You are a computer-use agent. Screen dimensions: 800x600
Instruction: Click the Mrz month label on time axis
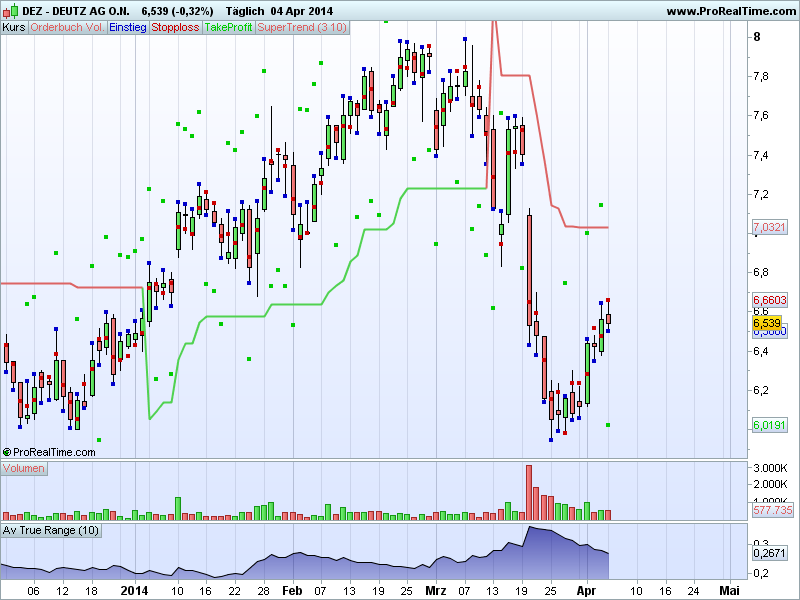click(x=436, y=591)
